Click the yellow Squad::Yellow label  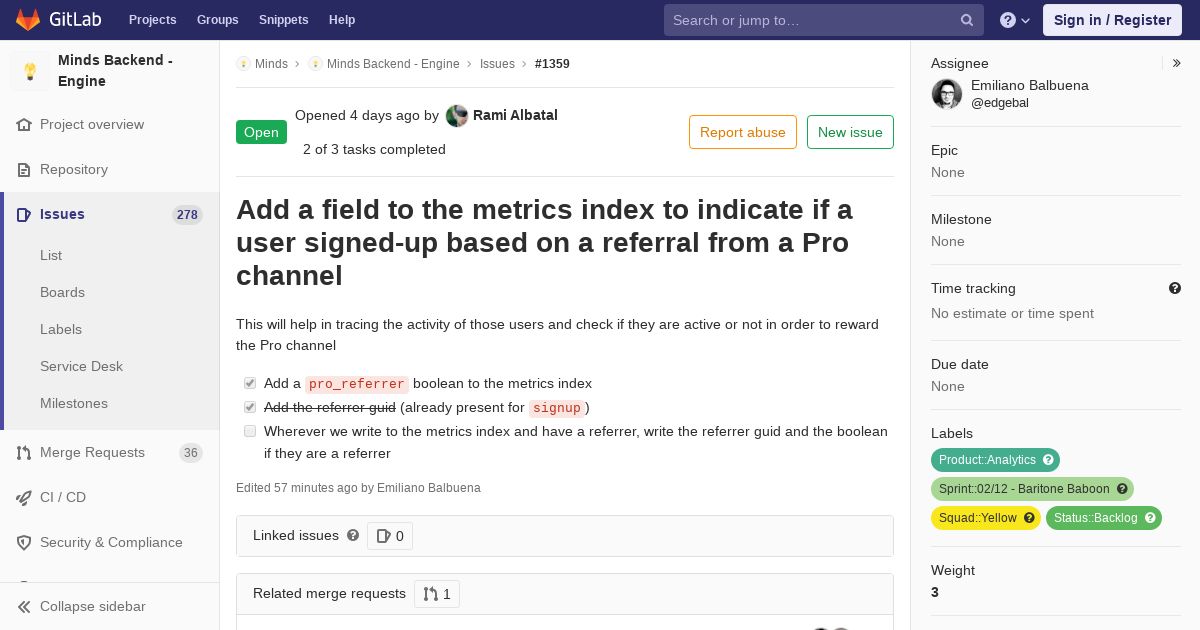(x=977, y=518)
